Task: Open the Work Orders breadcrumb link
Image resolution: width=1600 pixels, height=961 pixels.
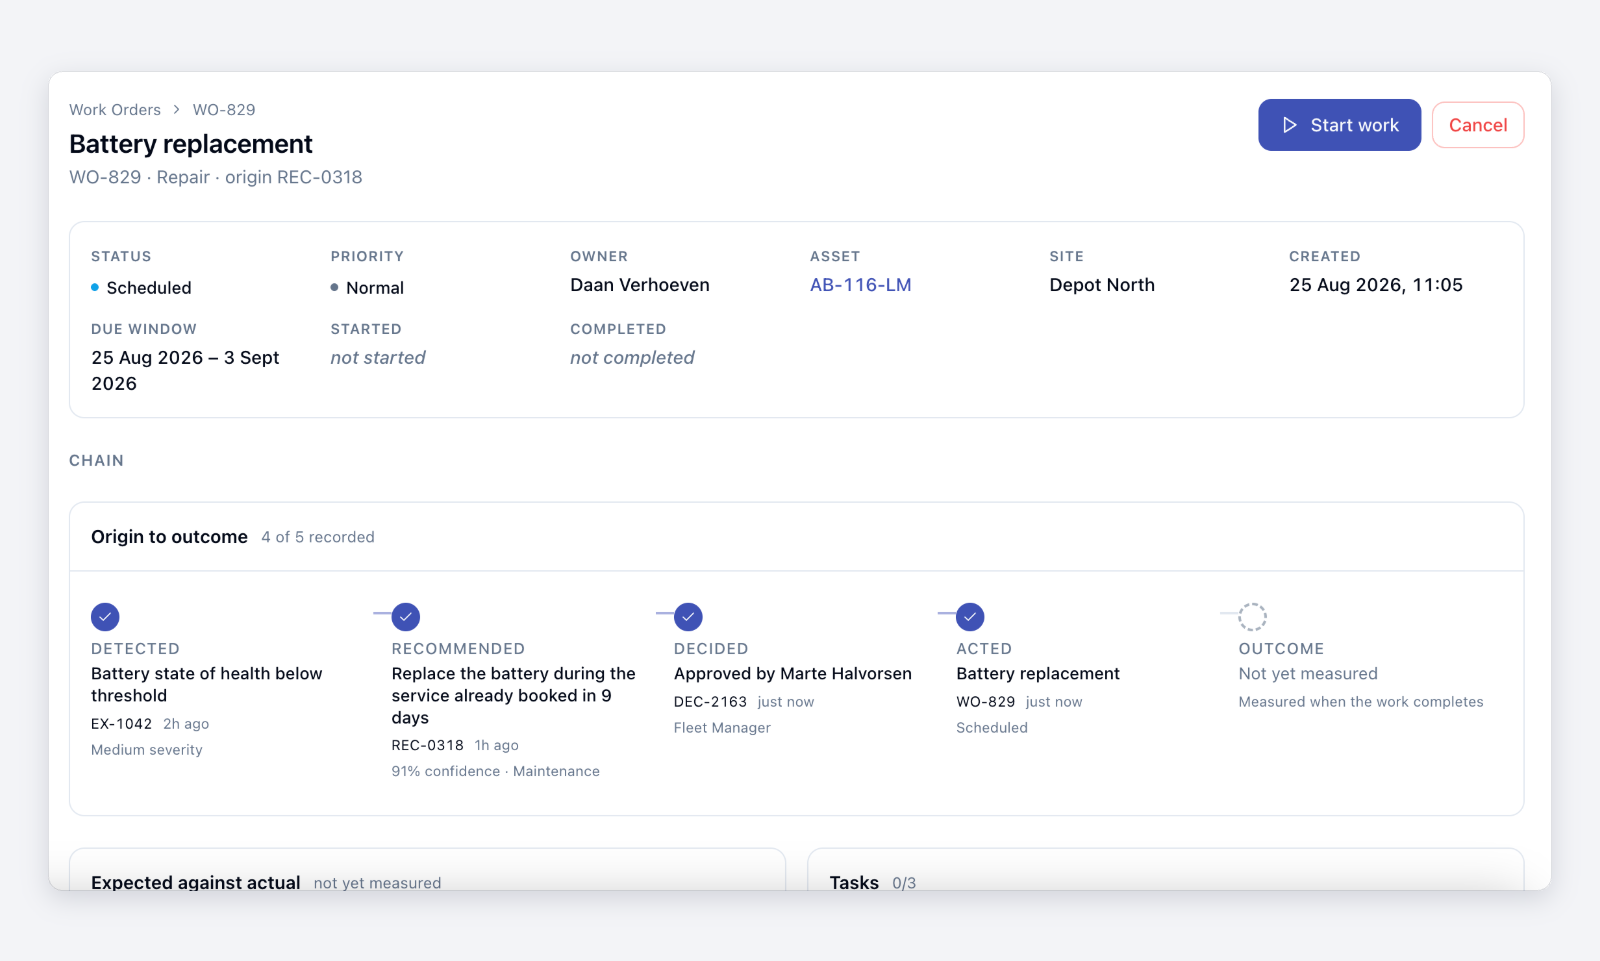Action: pyautogui.click(x=115, y=110)
